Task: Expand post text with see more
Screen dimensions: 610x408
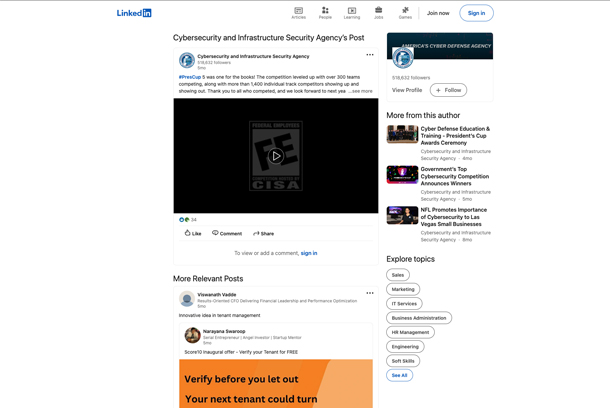Action: pyautogui.click(x=362, y=91)
